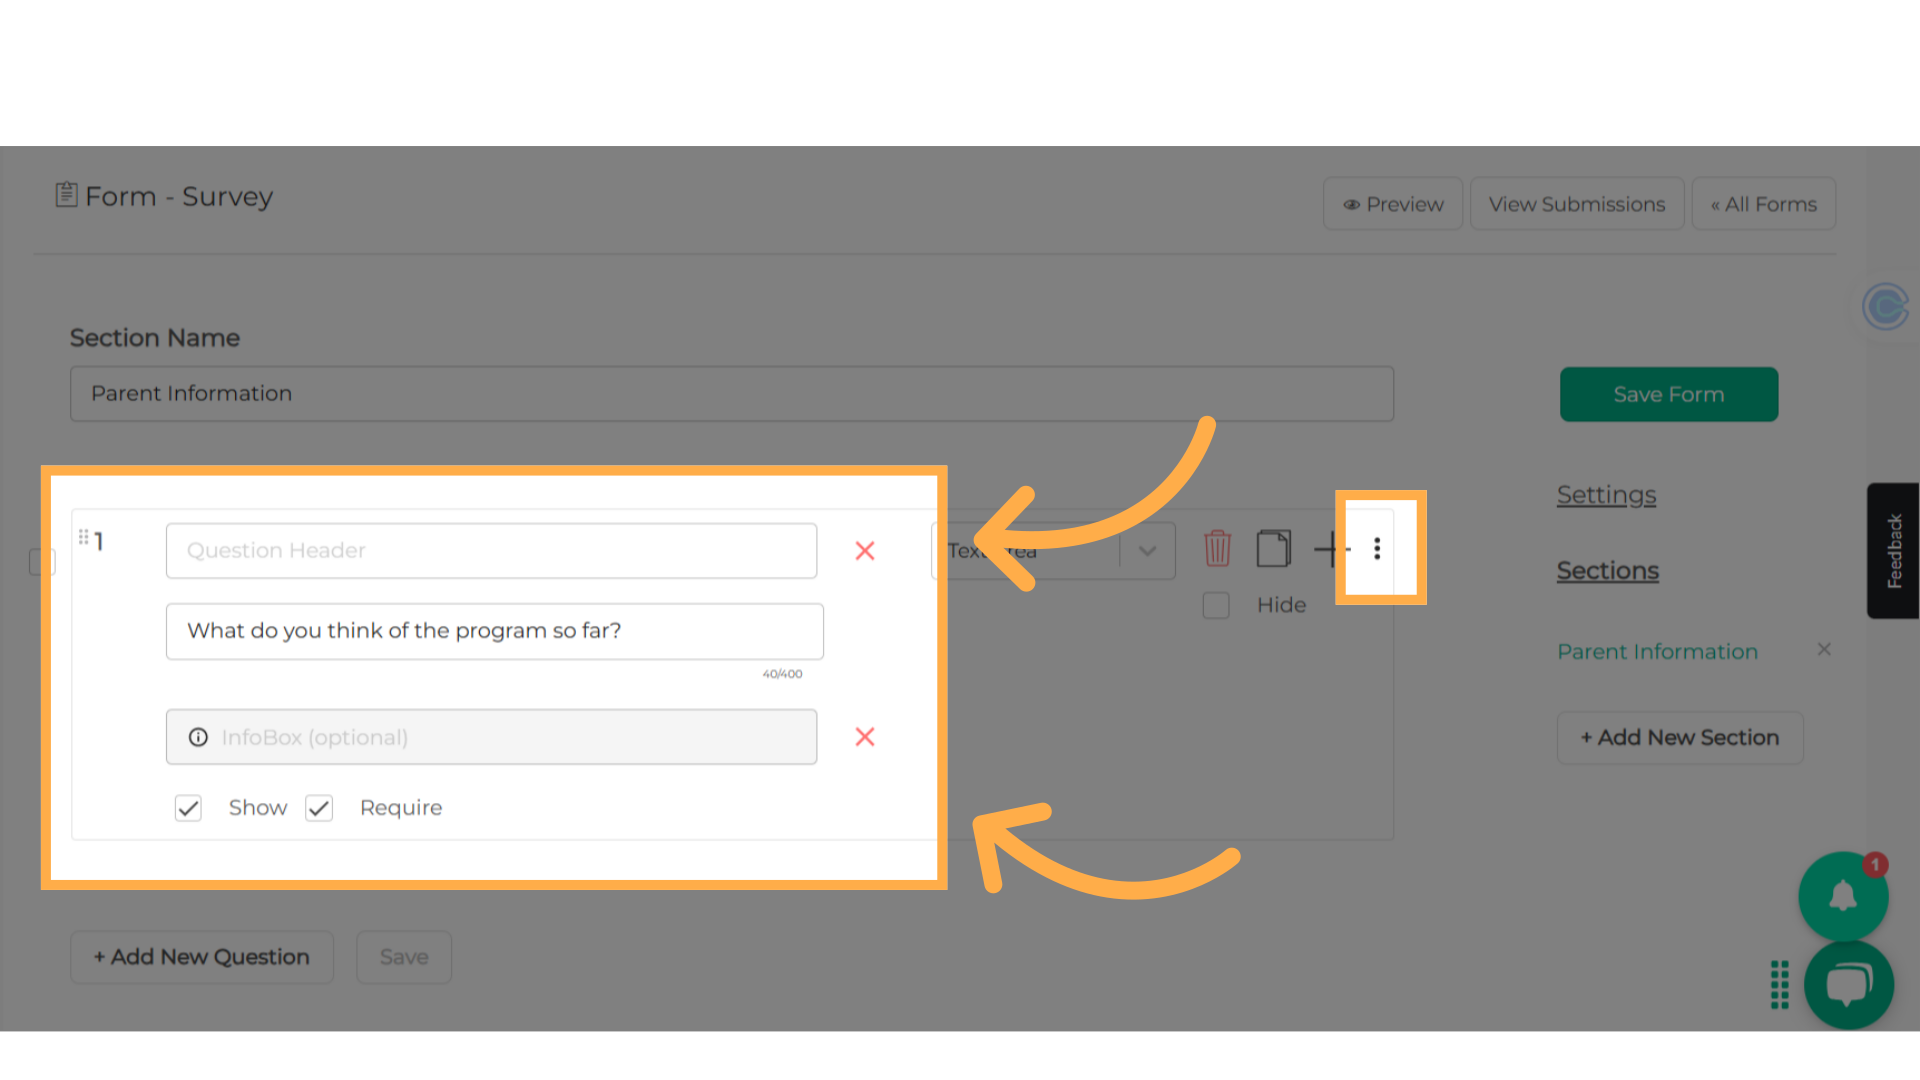This screenshot has width=1920, height=1080.
Task: Click the InfoBox optional field
Action: point(491,737)
